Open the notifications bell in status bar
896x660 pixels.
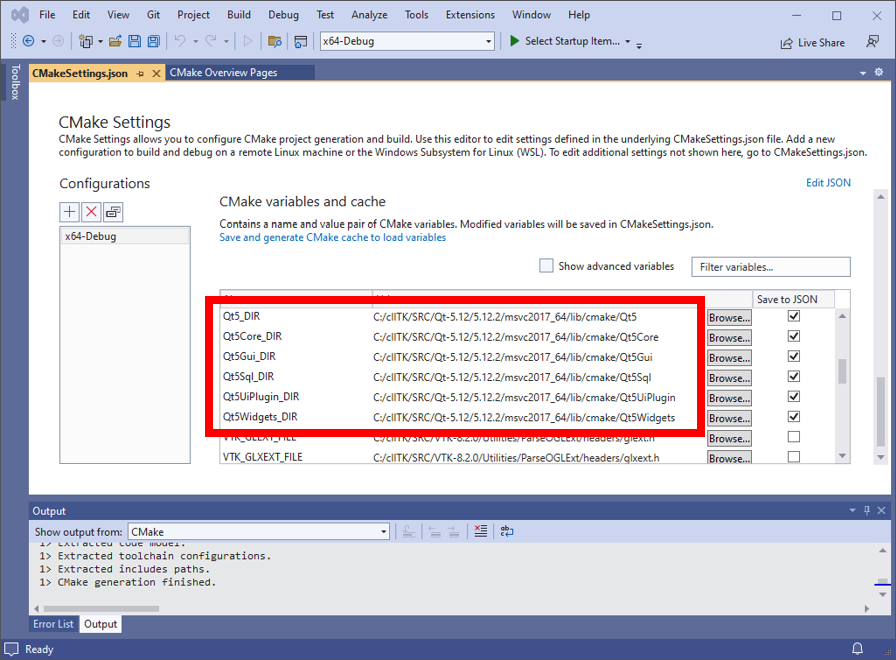point(858,649)
